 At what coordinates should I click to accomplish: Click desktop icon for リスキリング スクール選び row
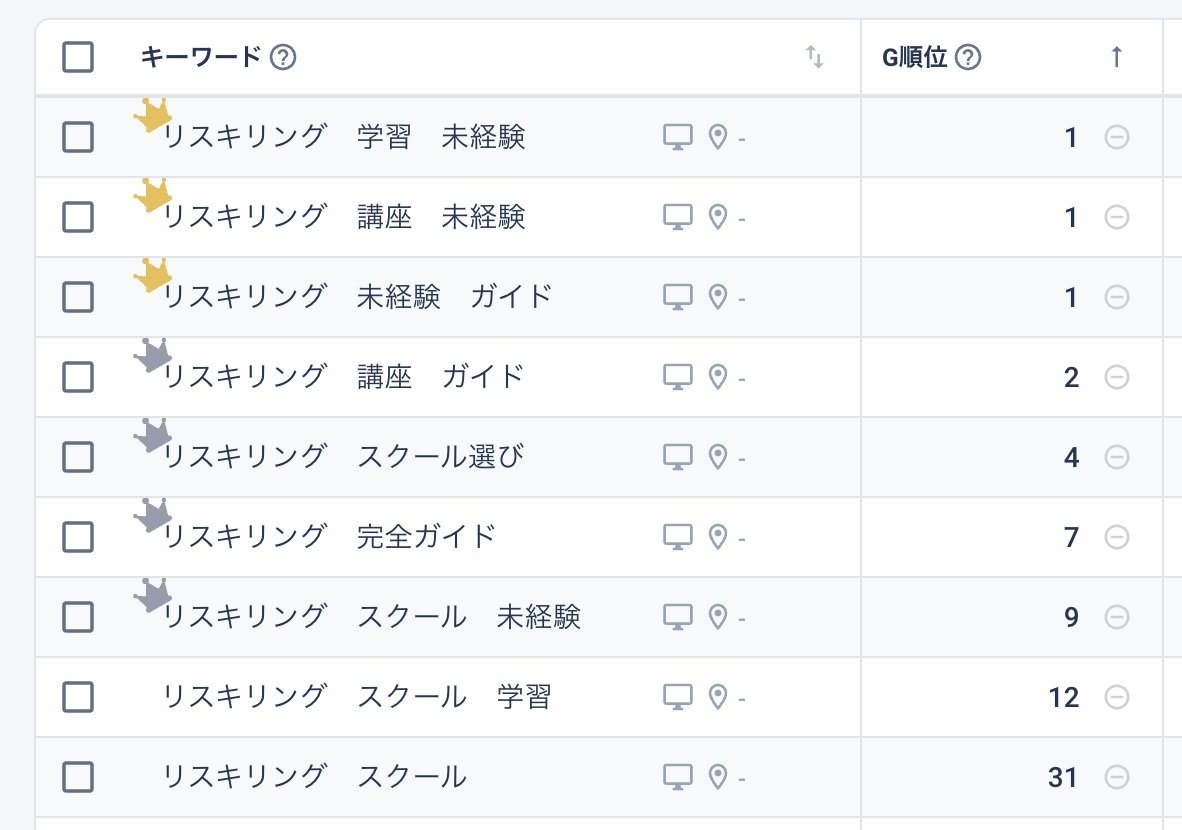pyautogui.click(x=678, y=457)
